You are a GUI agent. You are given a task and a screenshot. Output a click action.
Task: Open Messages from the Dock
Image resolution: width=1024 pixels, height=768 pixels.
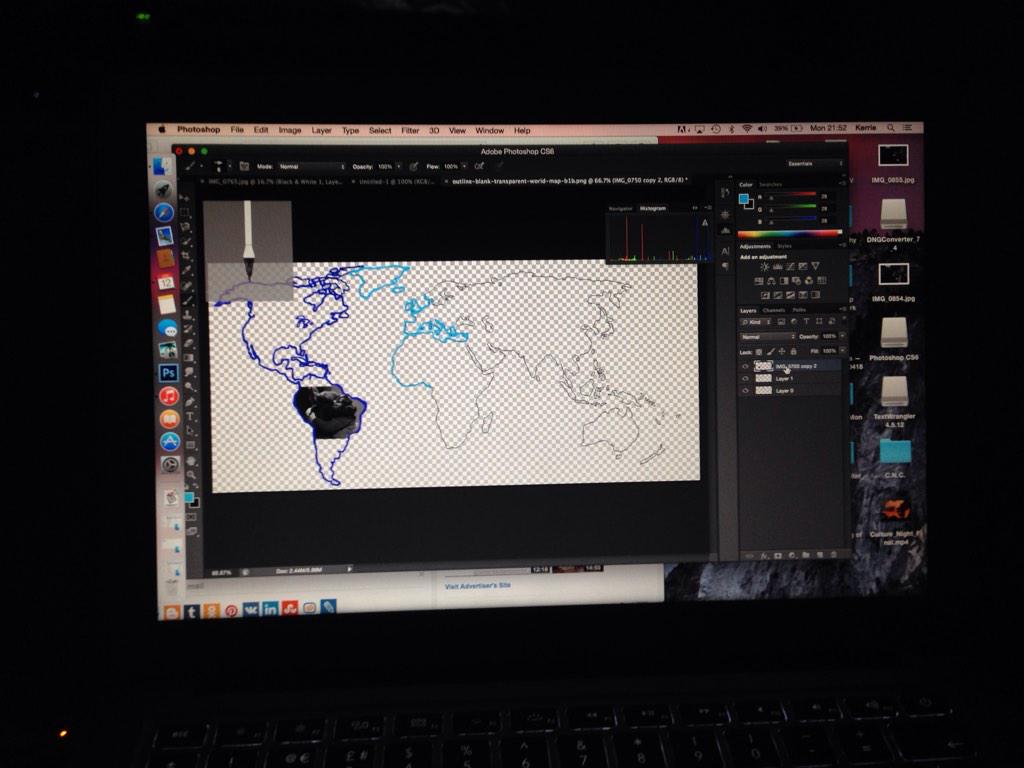coord(167,328)
